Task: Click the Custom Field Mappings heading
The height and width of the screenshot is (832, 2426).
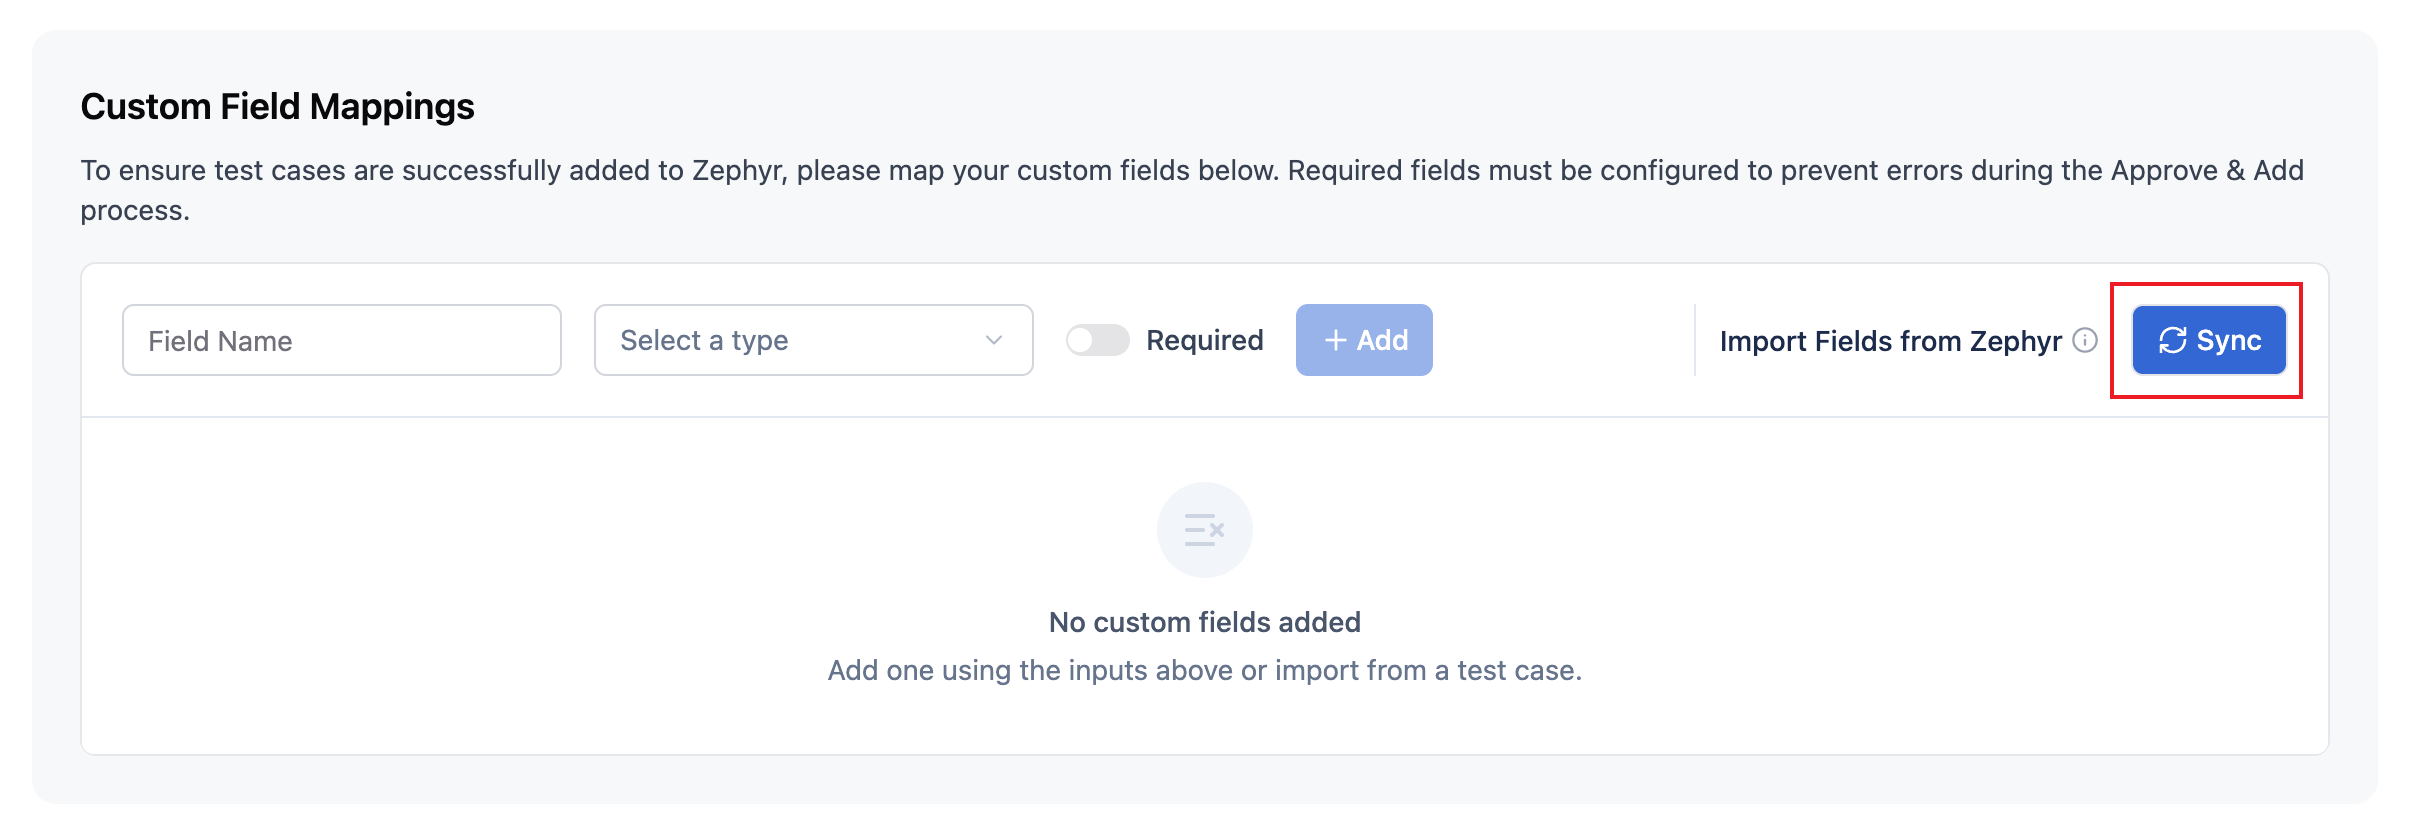Action: tap(277, 106)
